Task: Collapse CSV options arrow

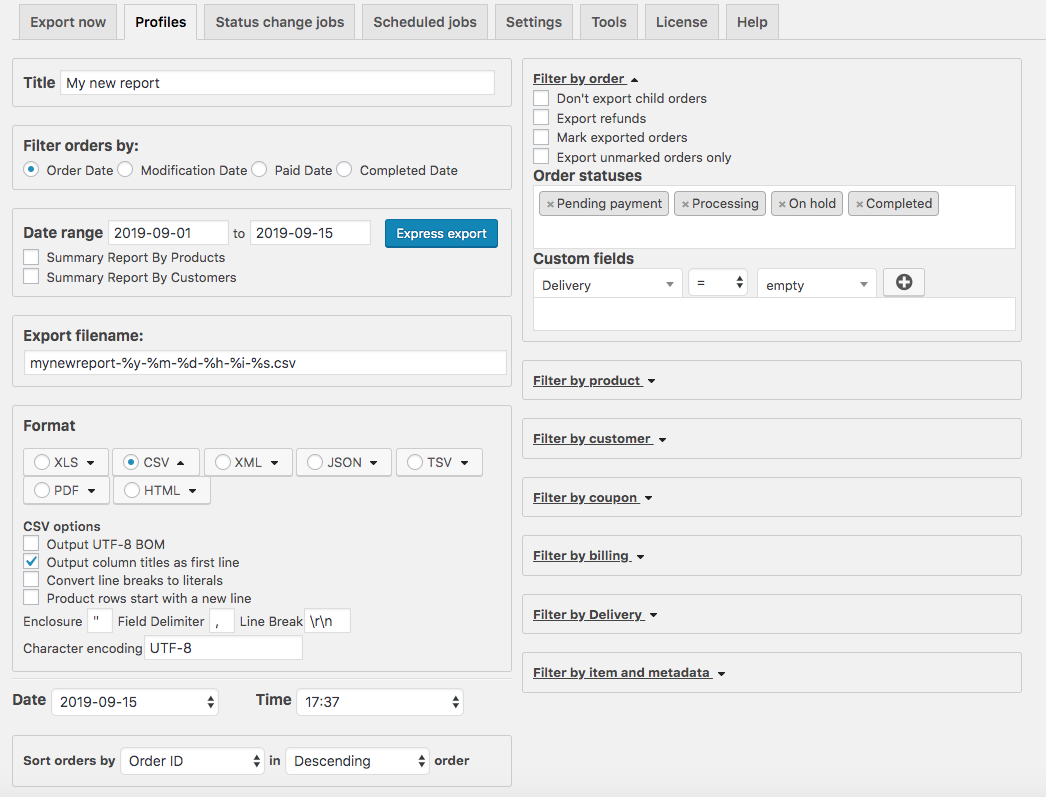Action: (x=181, y=463)
